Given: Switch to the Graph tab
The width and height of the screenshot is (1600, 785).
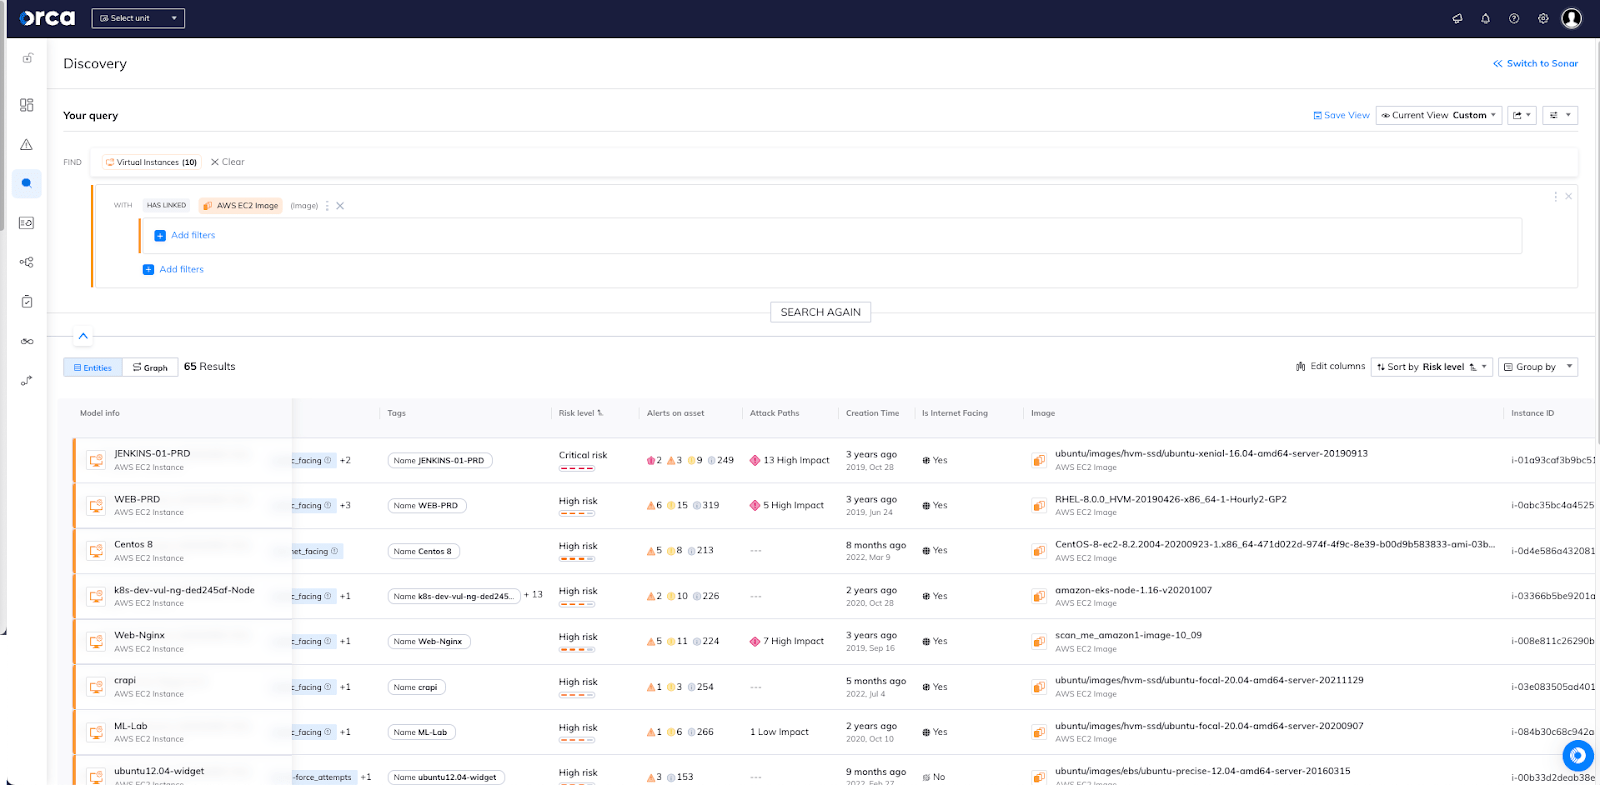Looking at the screenshot, I should [x=151, y=367].
